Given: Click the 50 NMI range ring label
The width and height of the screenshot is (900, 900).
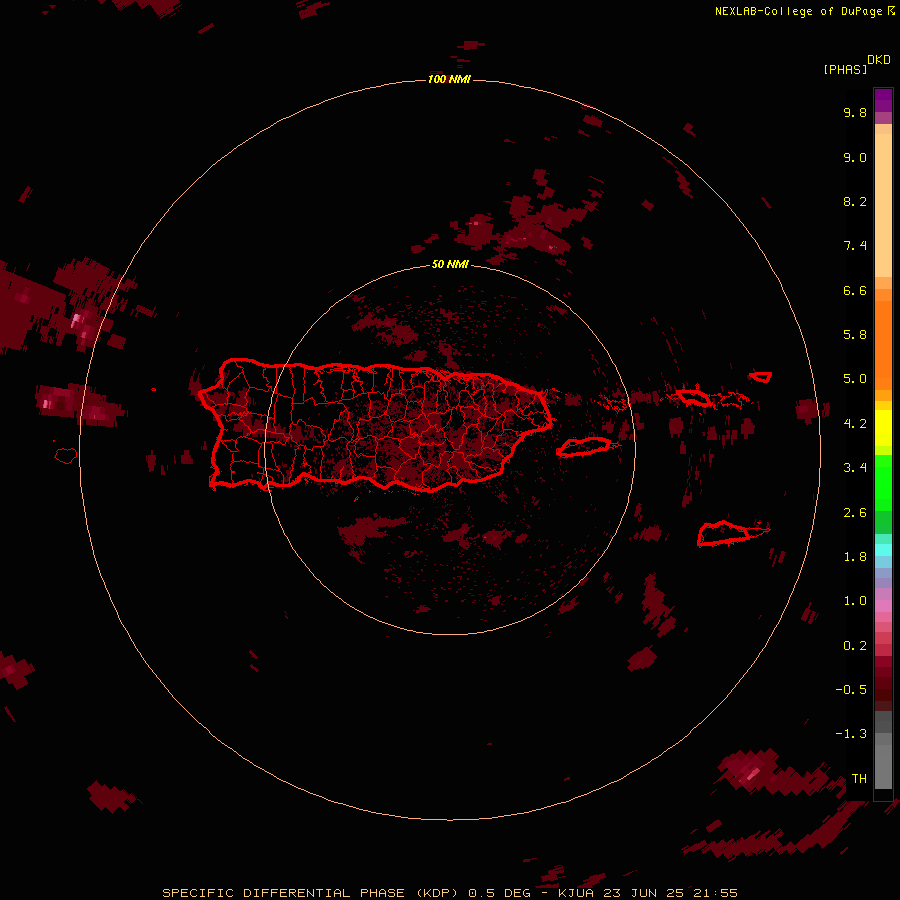Looking at the screenshot, I should pos(450,264).
